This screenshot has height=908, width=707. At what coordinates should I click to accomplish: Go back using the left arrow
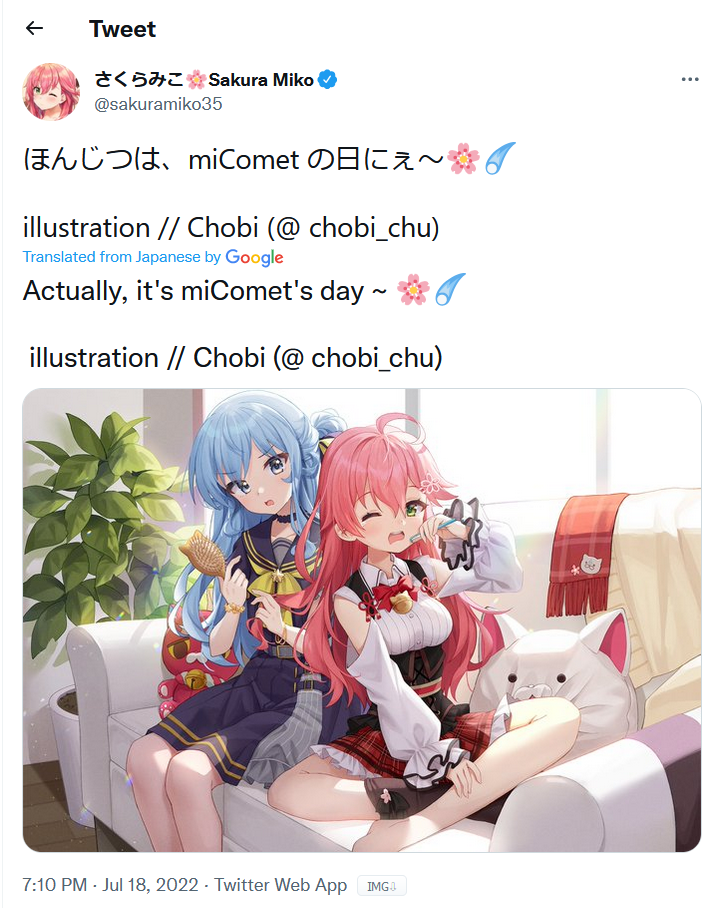(35, 28)
